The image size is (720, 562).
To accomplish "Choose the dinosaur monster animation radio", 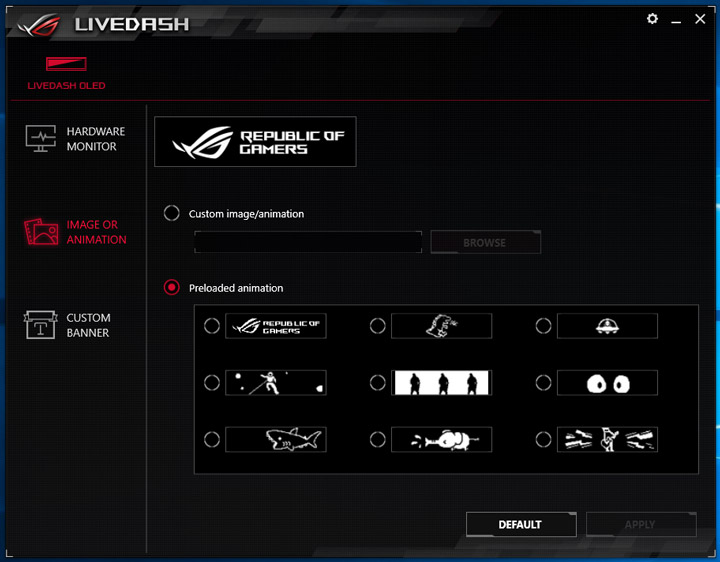I will click(377, 326).
